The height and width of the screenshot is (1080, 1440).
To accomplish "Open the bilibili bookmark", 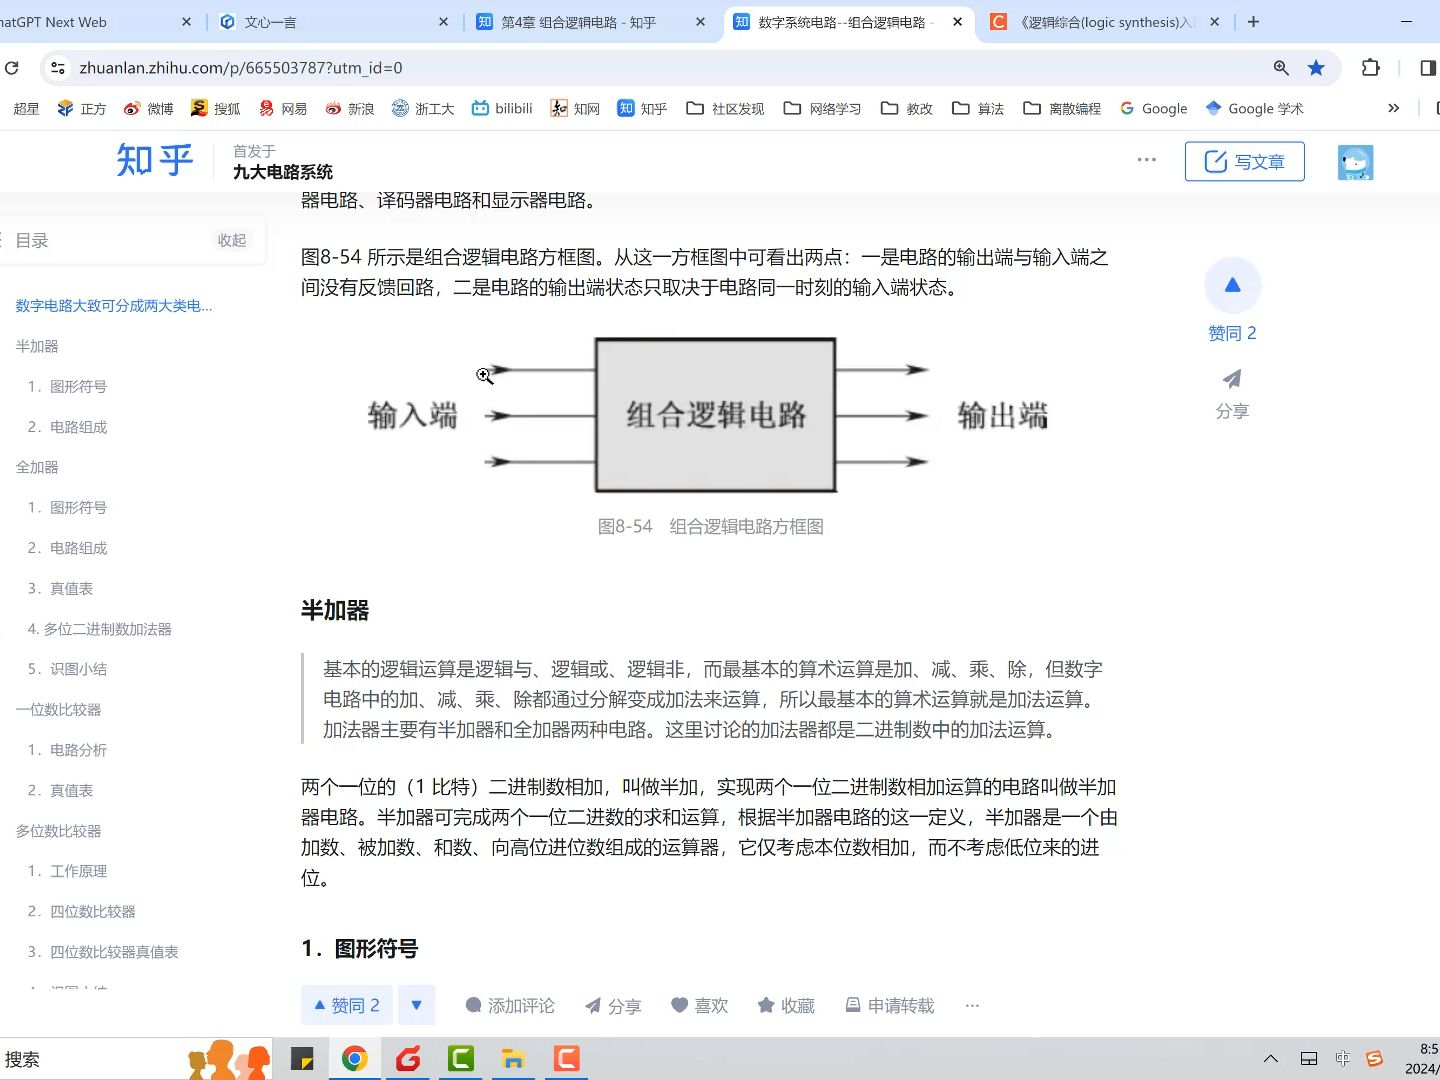I will click(502, 108).
